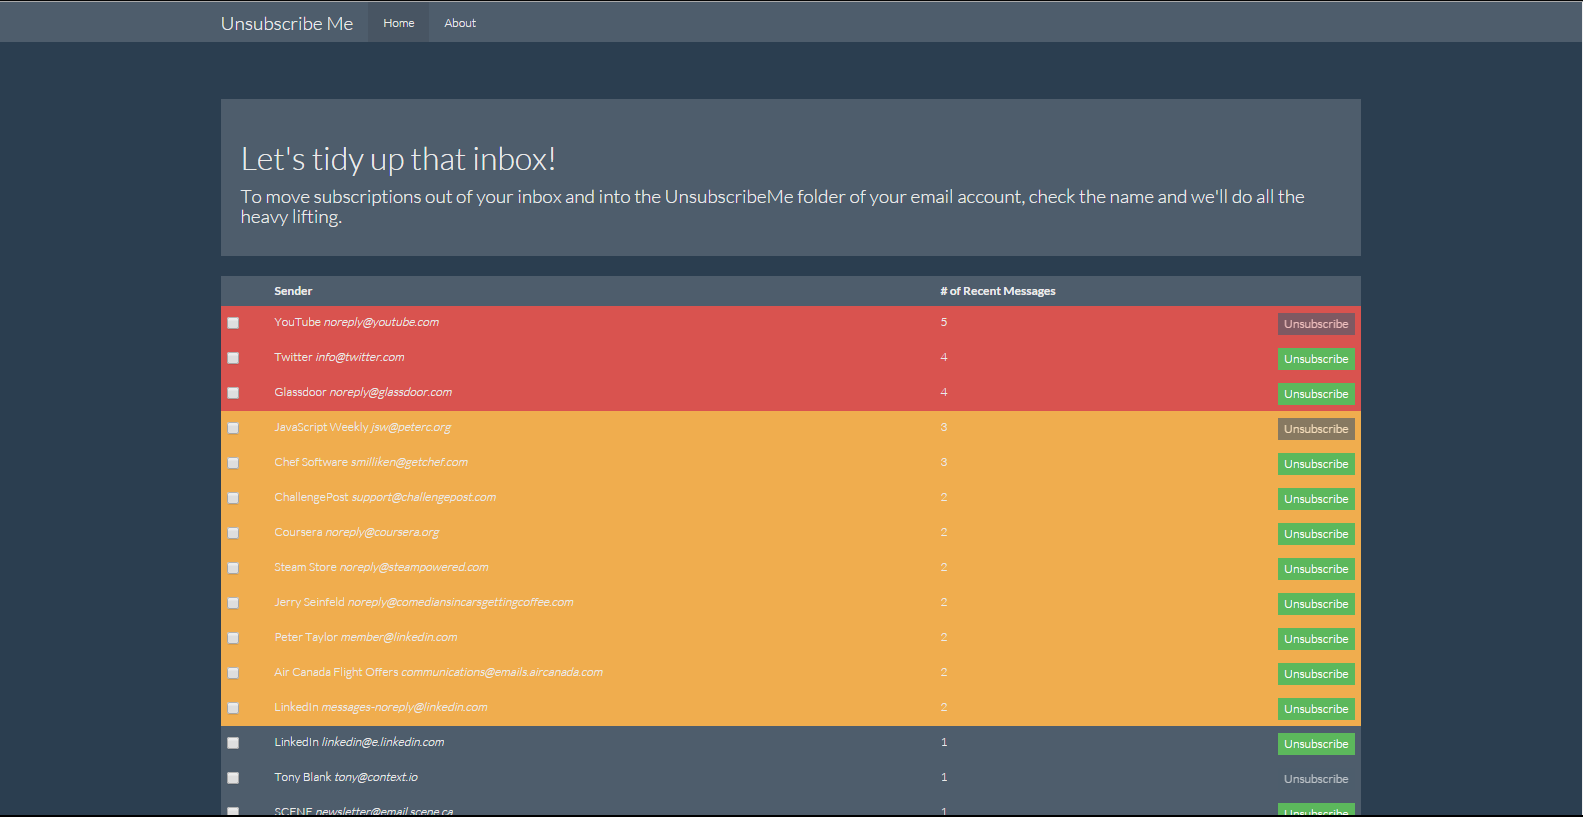
Task: Click Steam Store noreply@steampowered.com text
Action: point(382,567)
